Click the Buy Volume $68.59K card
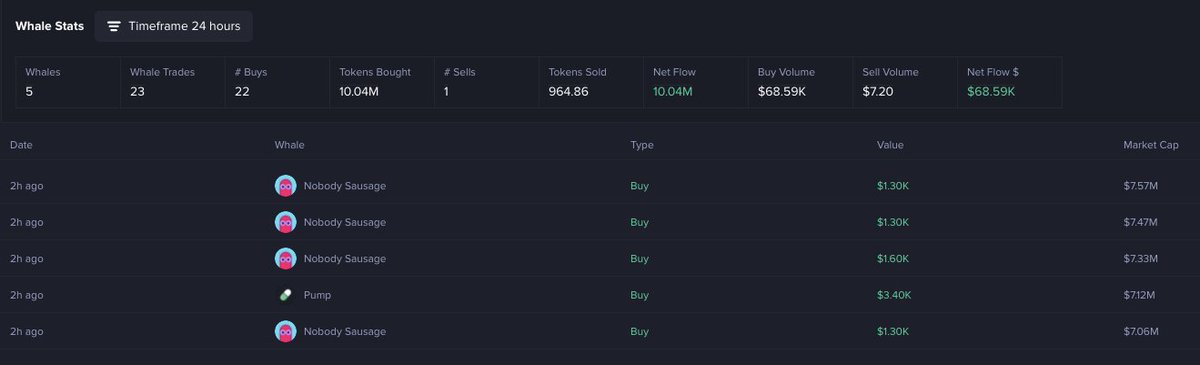The image size is (1200, 365). [800, 82]
